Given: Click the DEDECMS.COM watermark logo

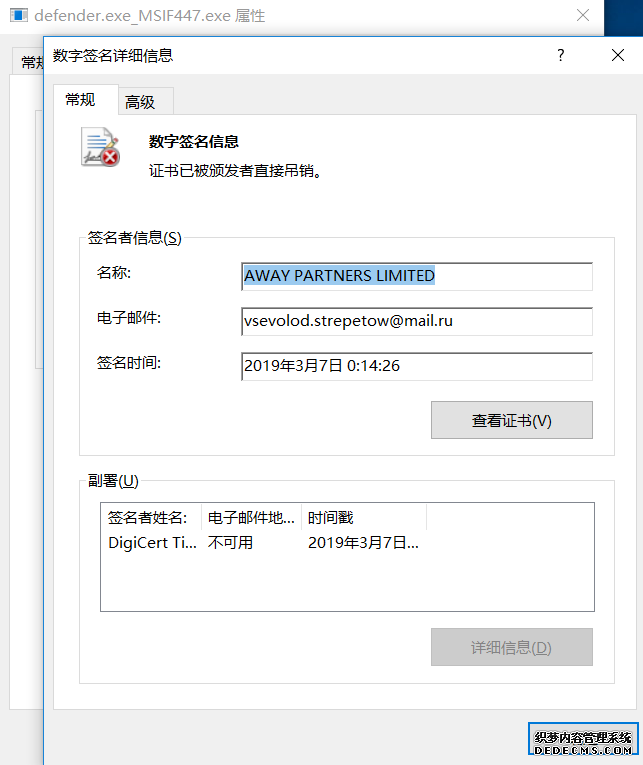Looking at the screenshot, I should (583, 739).
